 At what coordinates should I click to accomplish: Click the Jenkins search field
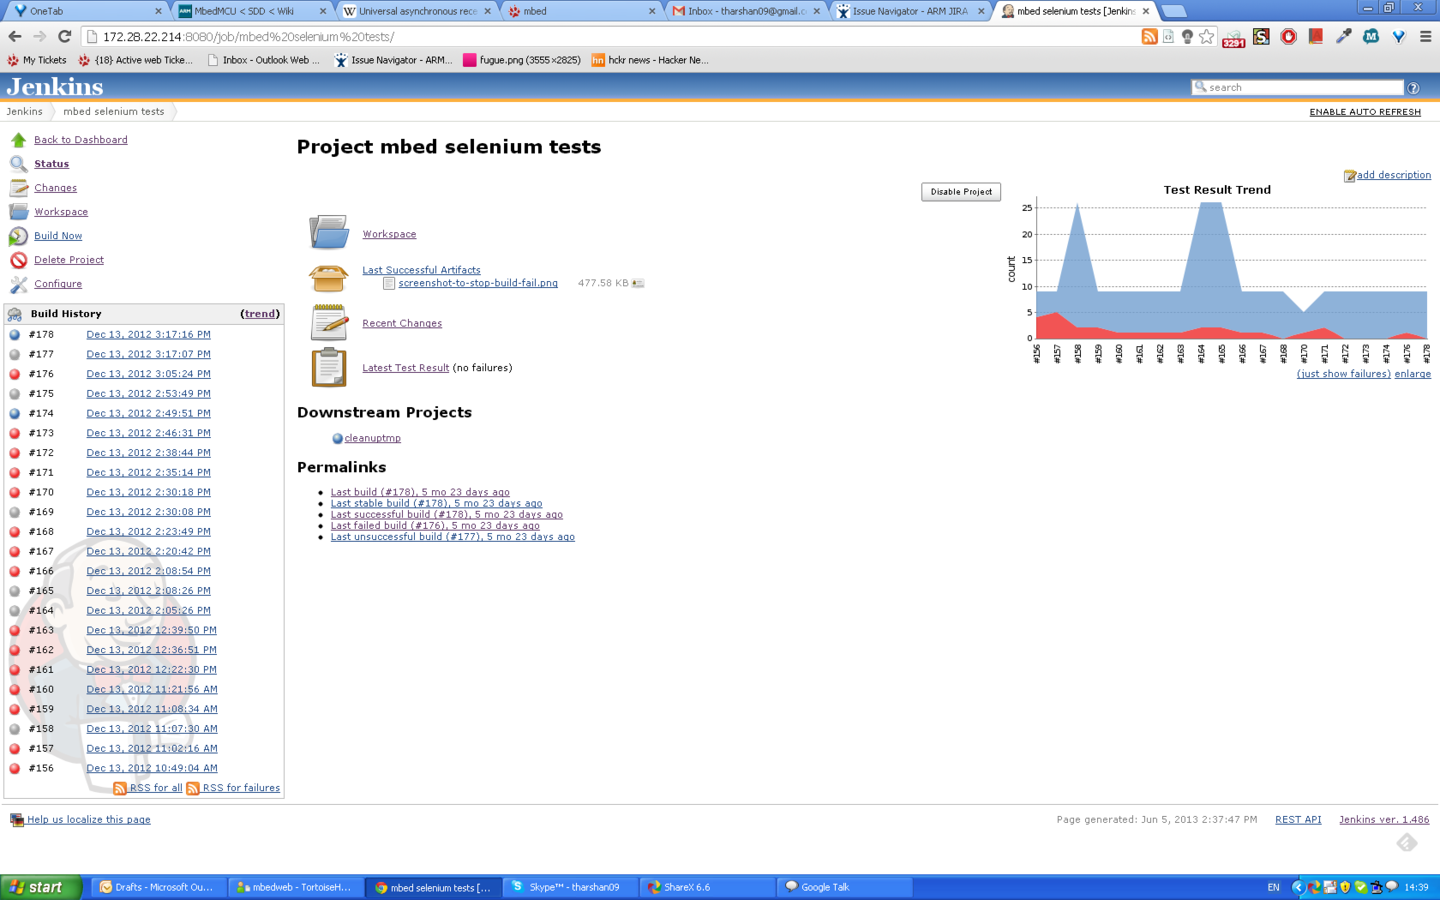tap(1298, 88)
